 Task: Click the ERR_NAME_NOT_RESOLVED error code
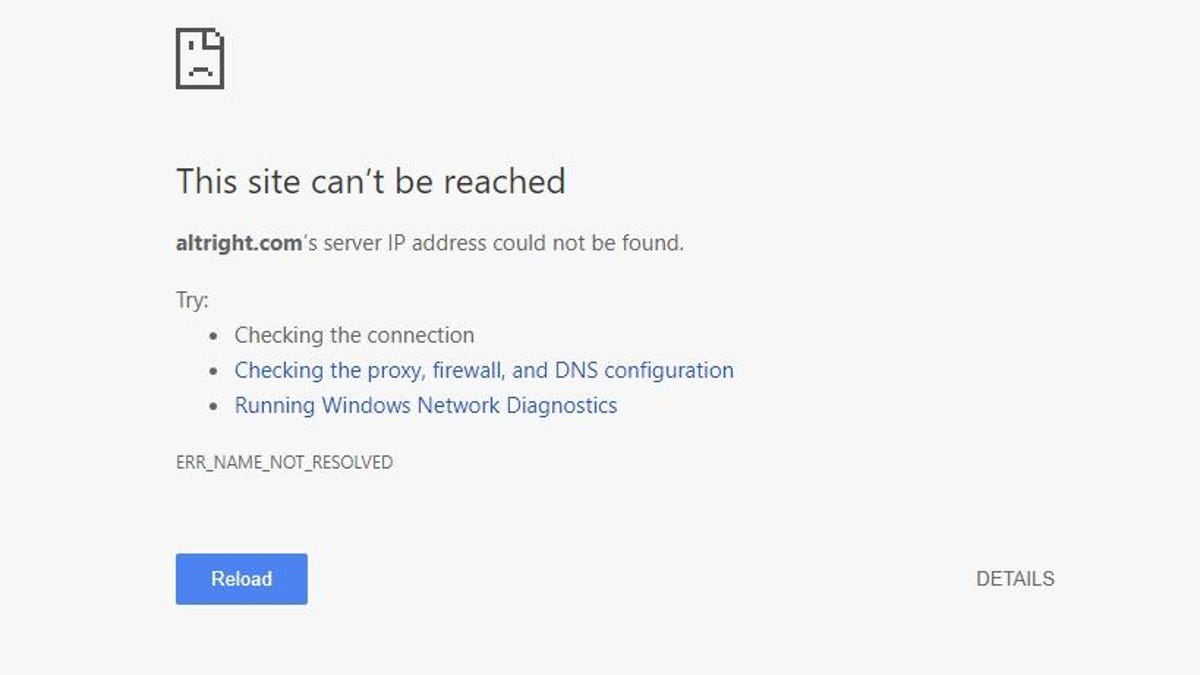(x=284, y=463)
